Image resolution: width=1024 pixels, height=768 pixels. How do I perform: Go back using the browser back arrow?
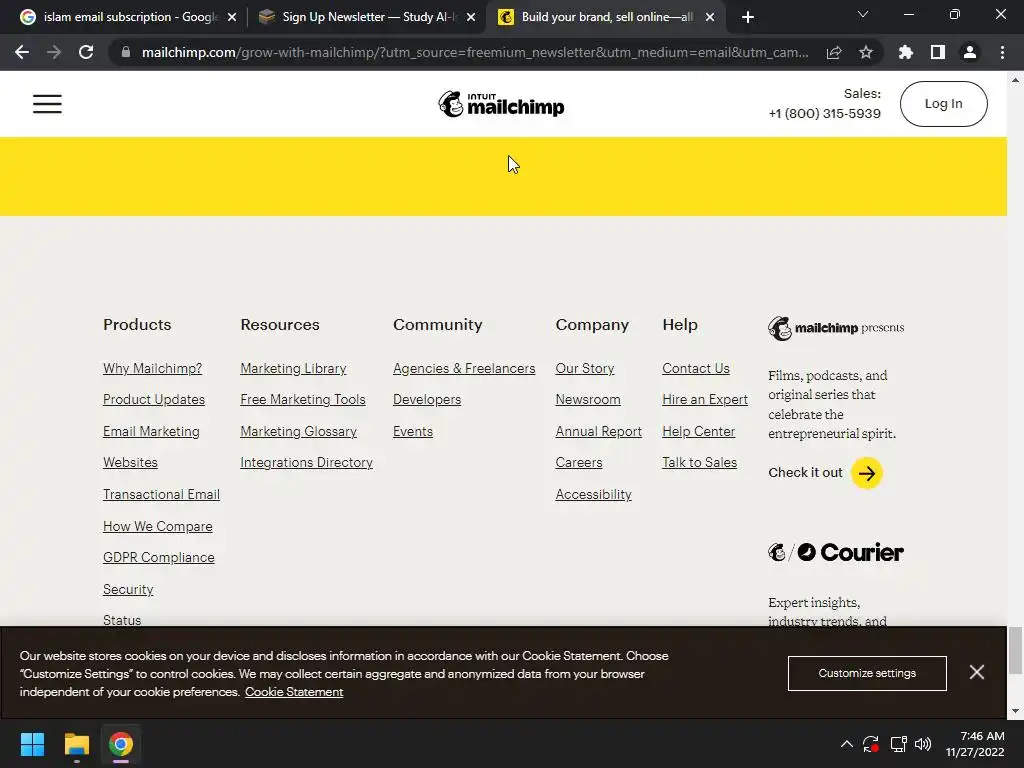(x=22, y=52)
